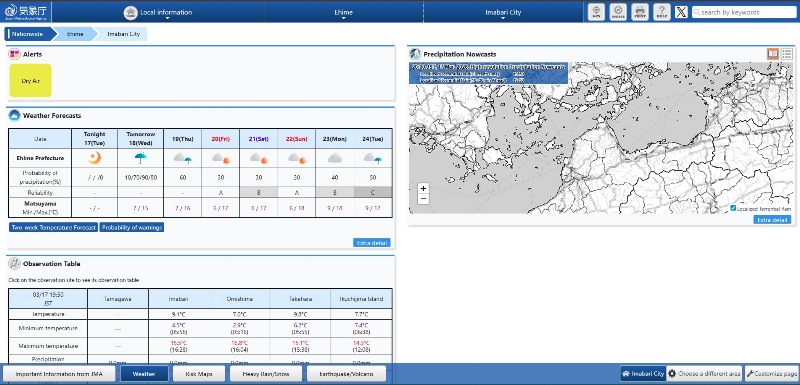Screen dimensions: 800x385
Task: Zoom in on the precipitation map
Action: (x=423, y=188)
